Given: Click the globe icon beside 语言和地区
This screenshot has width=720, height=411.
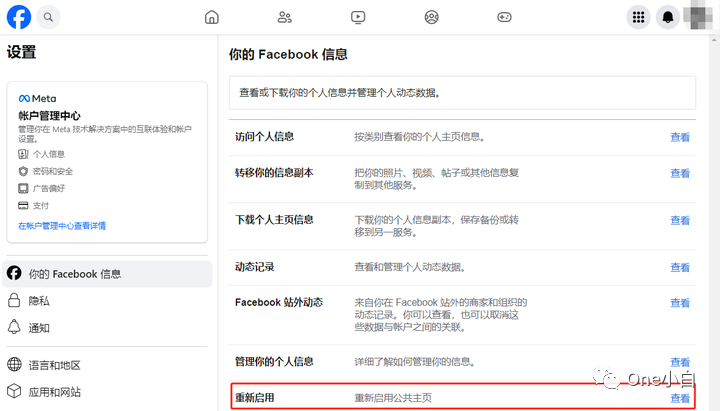Looking at the screenshot, I should (x=14, y=364).
